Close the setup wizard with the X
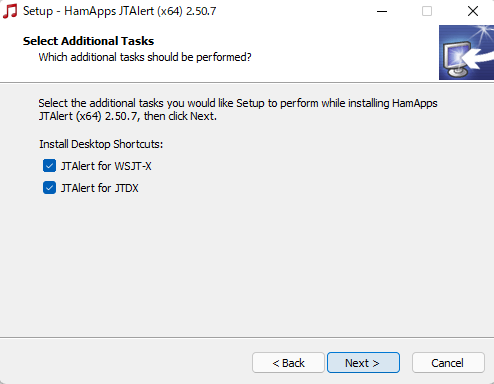 tap(473, 11)
